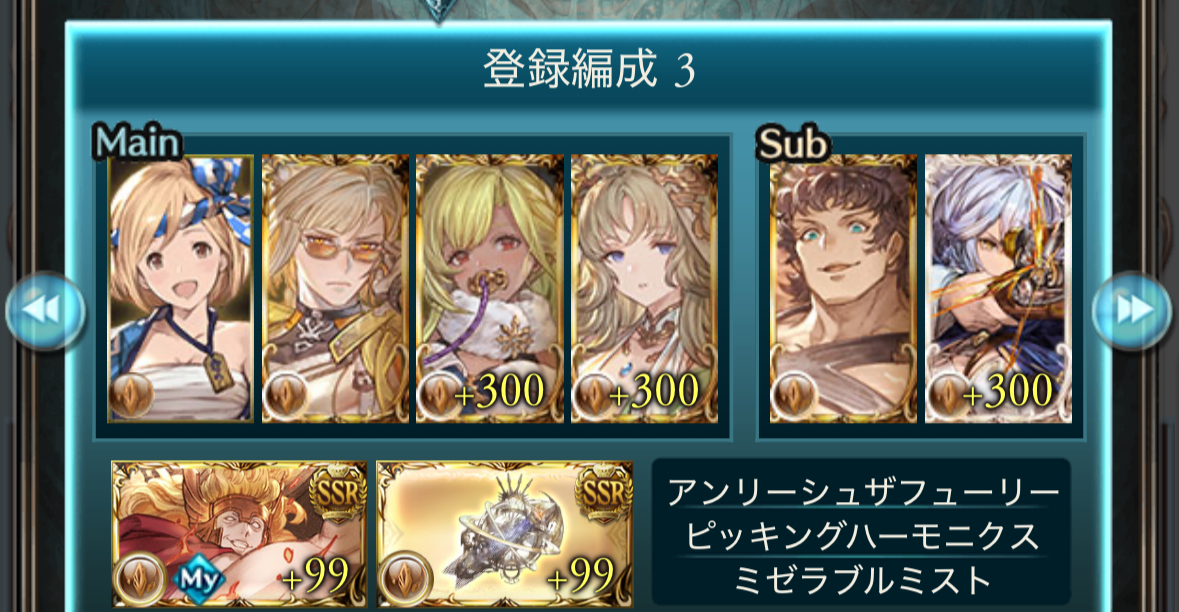Open the SSR summon marked My

(x=239, y=534)
